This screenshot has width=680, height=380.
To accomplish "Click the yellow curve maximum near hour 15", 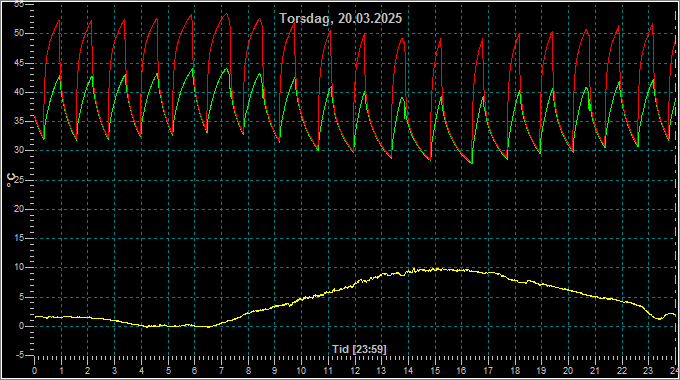I will coord(436,269).
